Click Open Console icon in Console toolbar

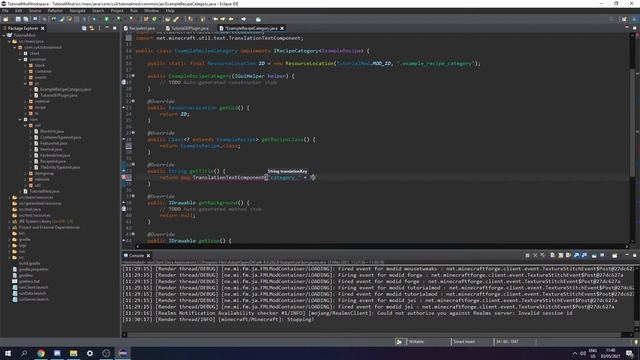pyautogui.click(x=615, y=256)
